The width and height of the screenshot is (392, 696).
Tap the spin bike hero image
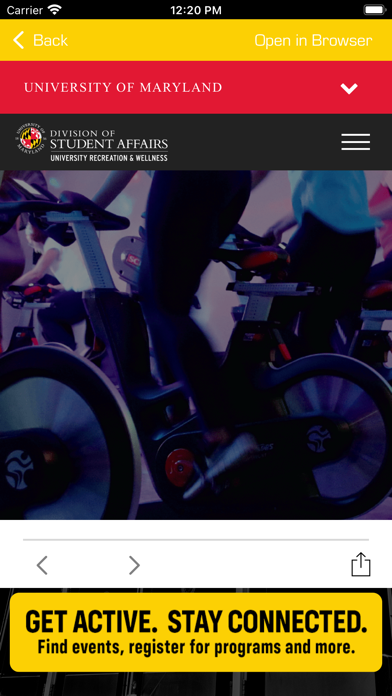pyautogui.click(x=196, y=345)
